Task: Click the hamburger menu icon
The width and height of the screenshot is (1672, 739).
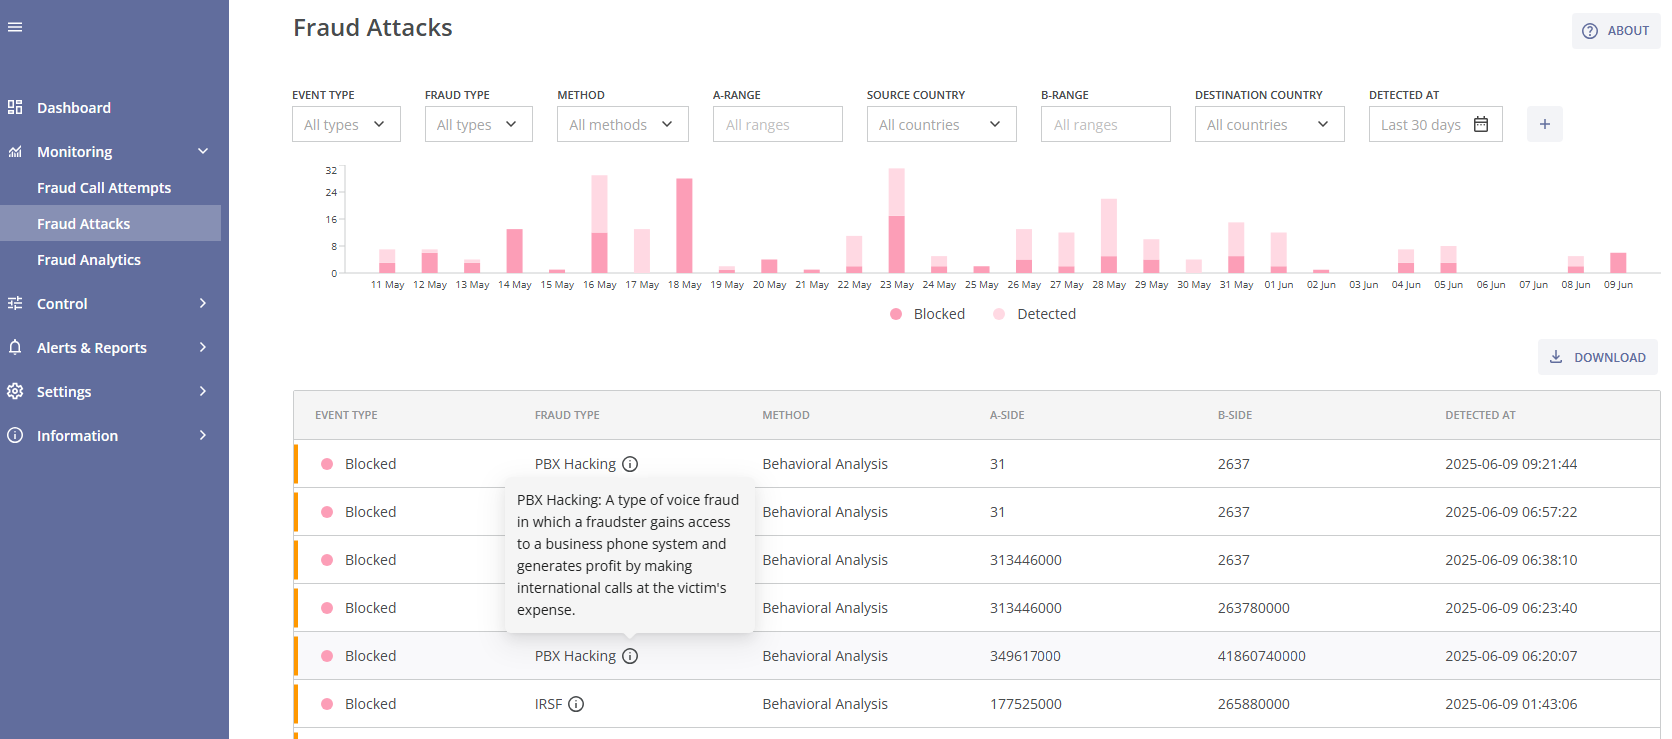Action: 15,27
